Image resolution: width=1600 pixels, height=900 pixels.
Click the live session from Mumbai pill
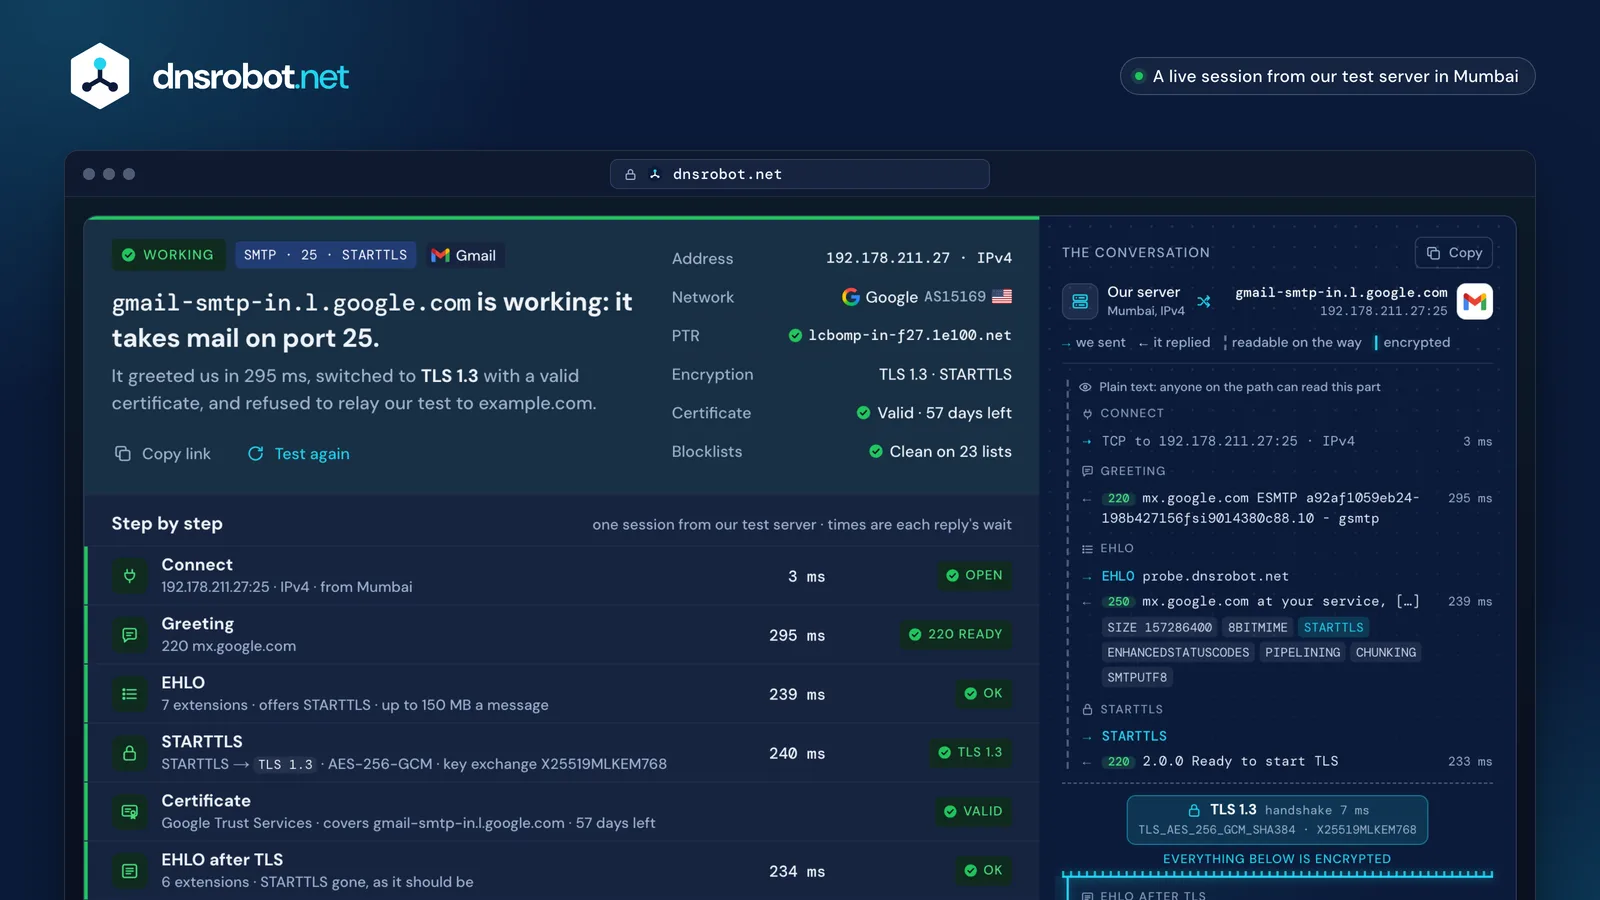[x=1327, y=76]
